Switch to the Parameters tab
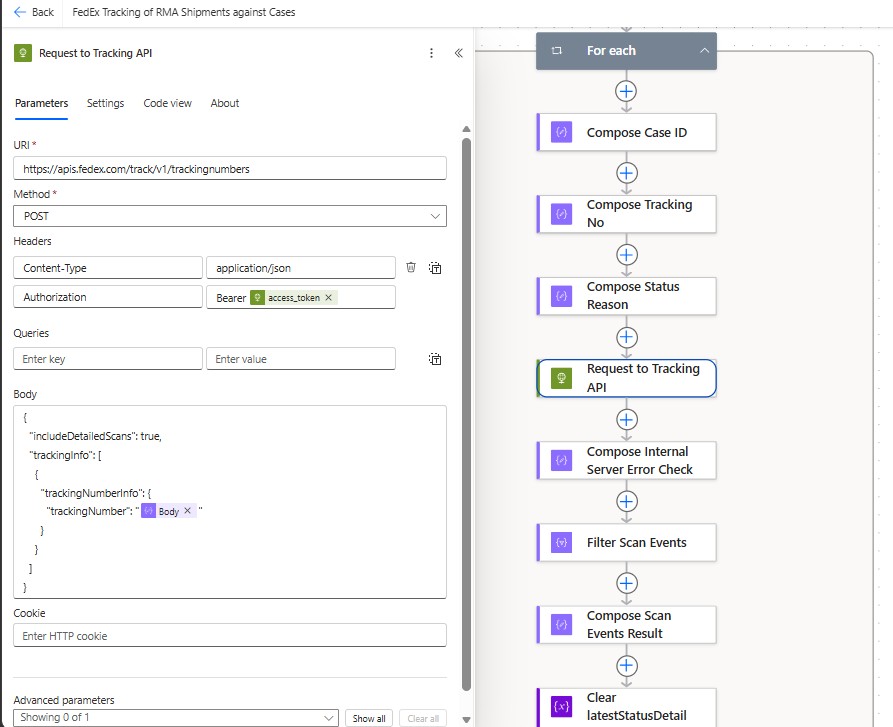893x727 pixels. pyautogui.click(x=42, y=103)
